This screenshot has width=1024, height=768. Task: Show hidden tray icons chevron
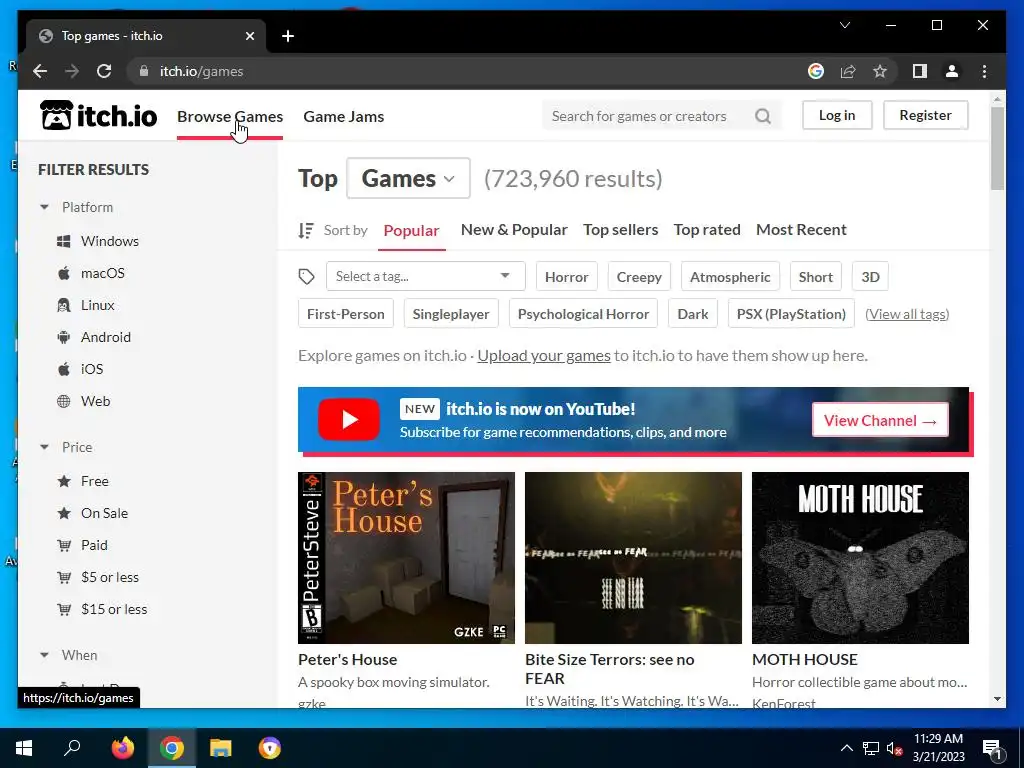(846, 748)
